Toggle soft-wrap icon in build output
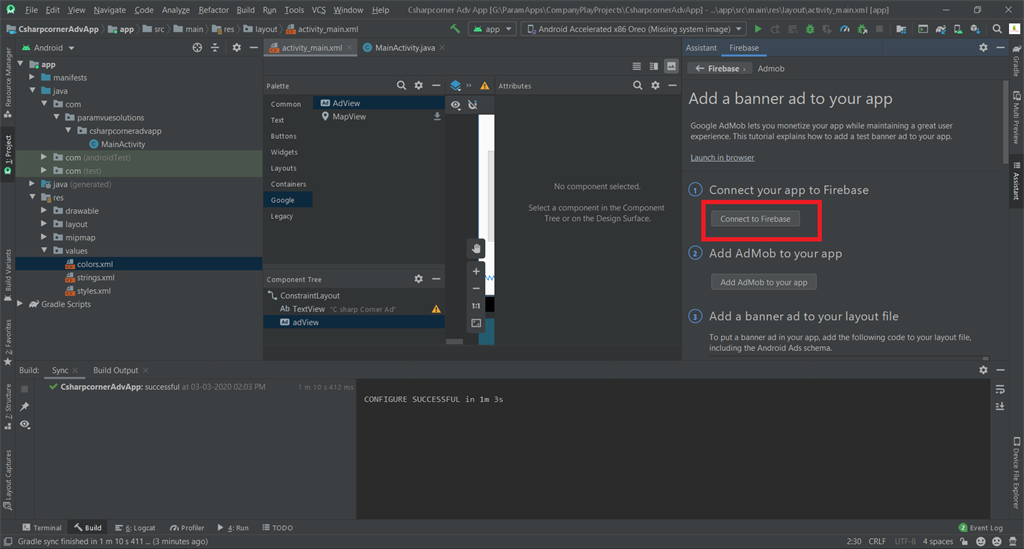This screenshot has height=549, width=1024. pyautogui.click(x=1000, y=390)
